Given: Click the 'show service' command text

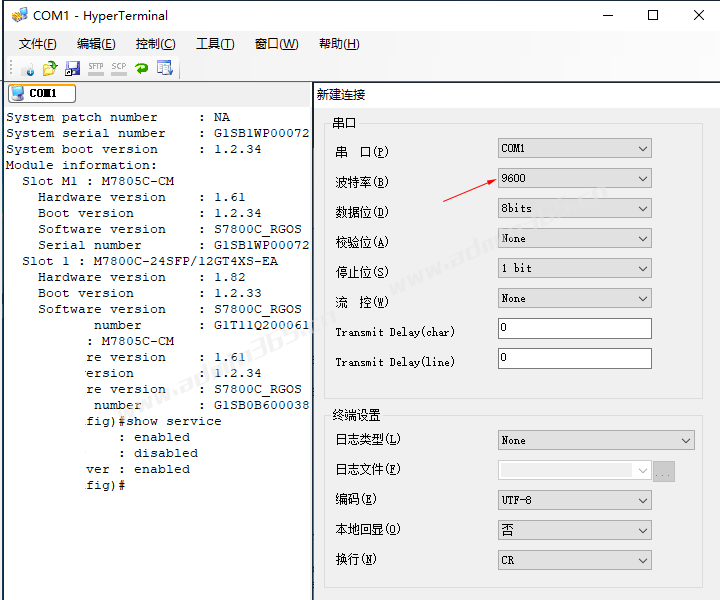Looking at the screenshot, I should point(174,421).
